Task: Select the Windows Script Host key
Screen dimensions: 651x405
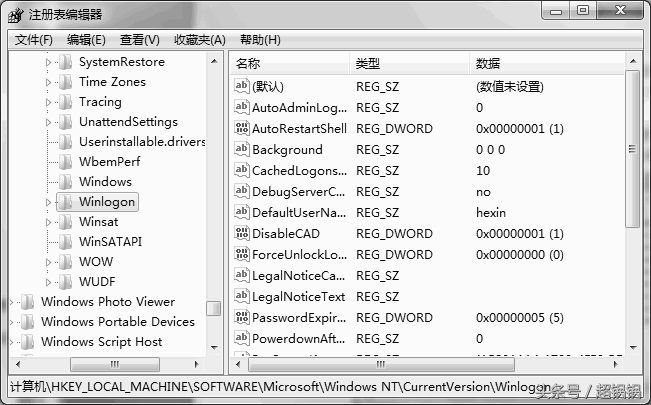Action: [101, 342]
